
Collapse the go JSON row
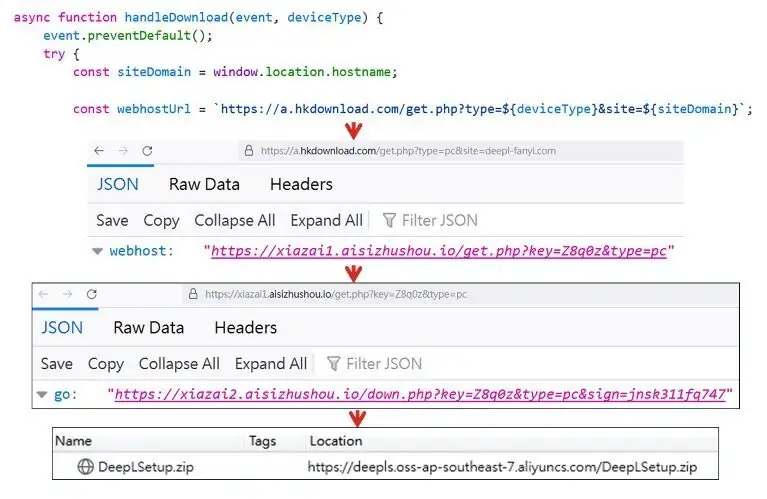pyautogui.click(x=42, y=395)
